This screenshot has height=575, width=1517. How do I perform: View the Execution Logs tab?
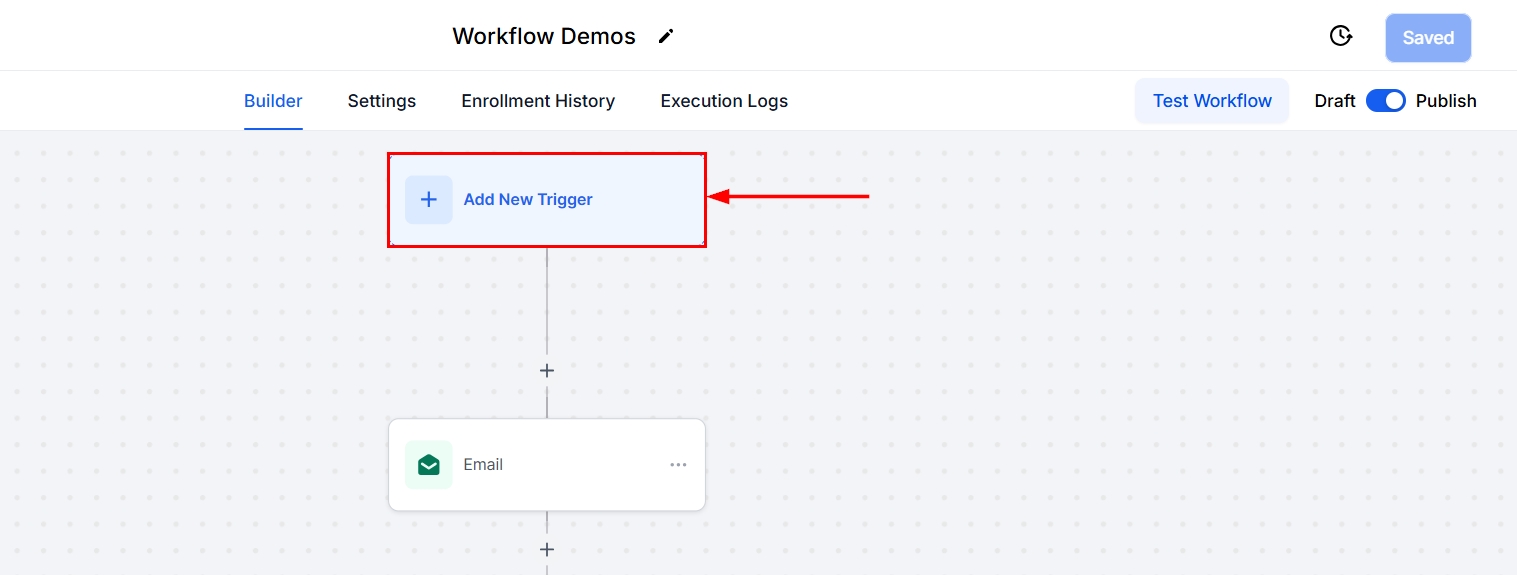[724, 101]
